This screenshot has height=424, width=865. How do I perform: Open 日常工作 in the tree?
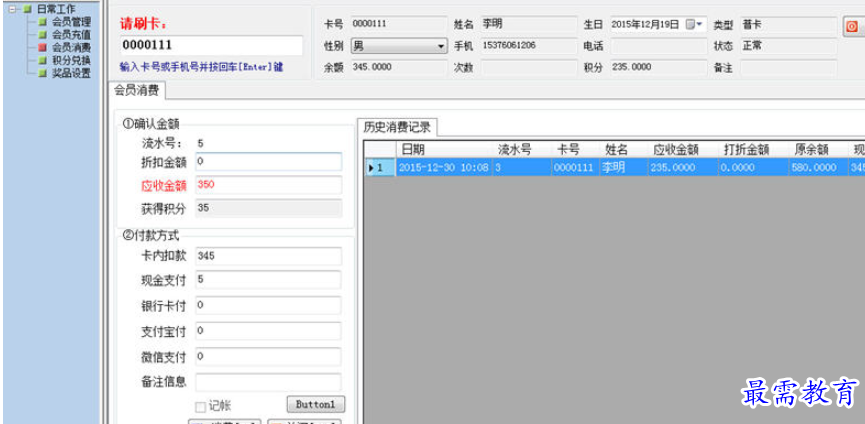click(x=56, y=9)
